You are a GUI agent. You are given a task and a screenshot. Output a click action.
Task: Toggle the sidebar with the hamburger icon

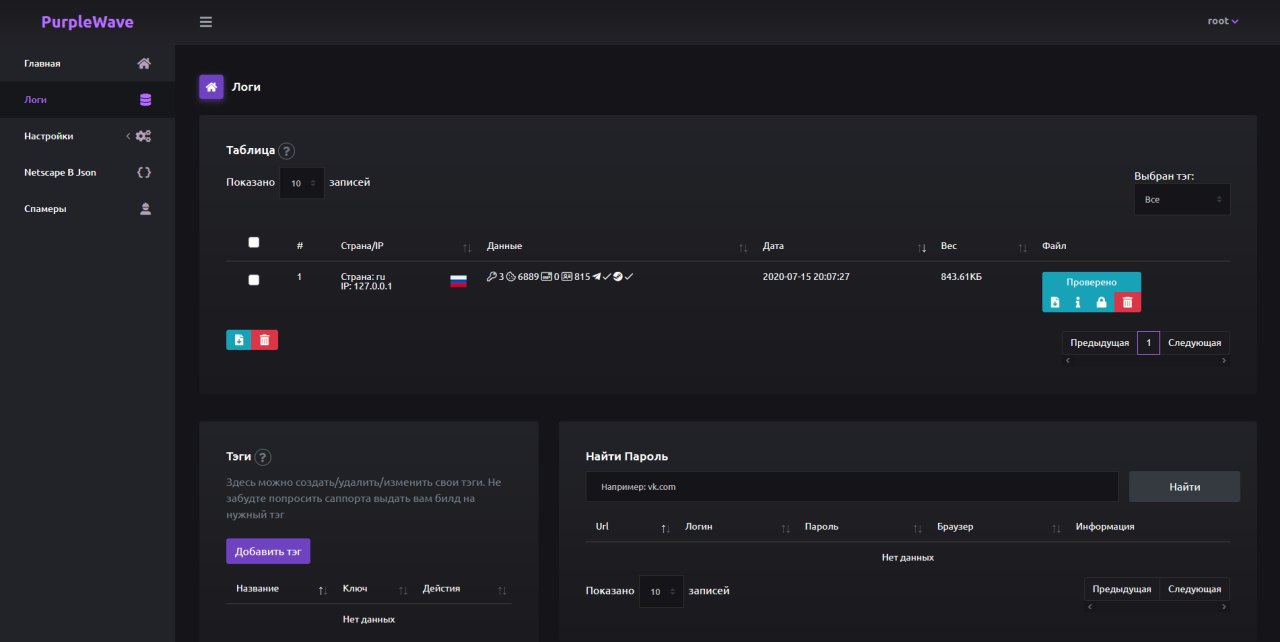coord(206,22)
